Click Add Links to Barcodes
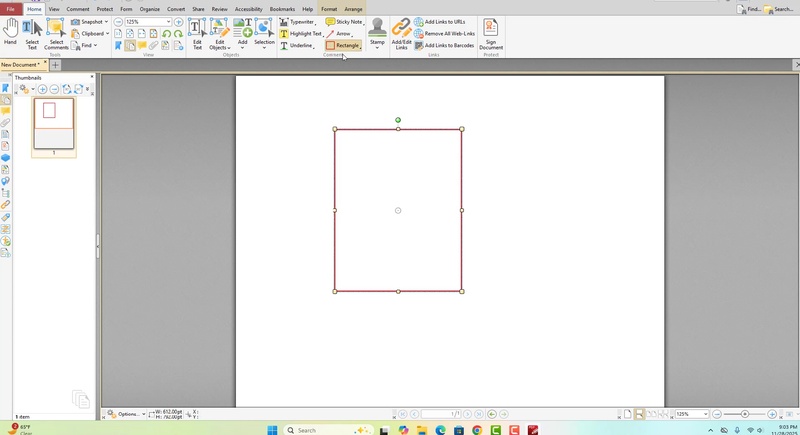This screenshot has width=800, height=435. 444,45
